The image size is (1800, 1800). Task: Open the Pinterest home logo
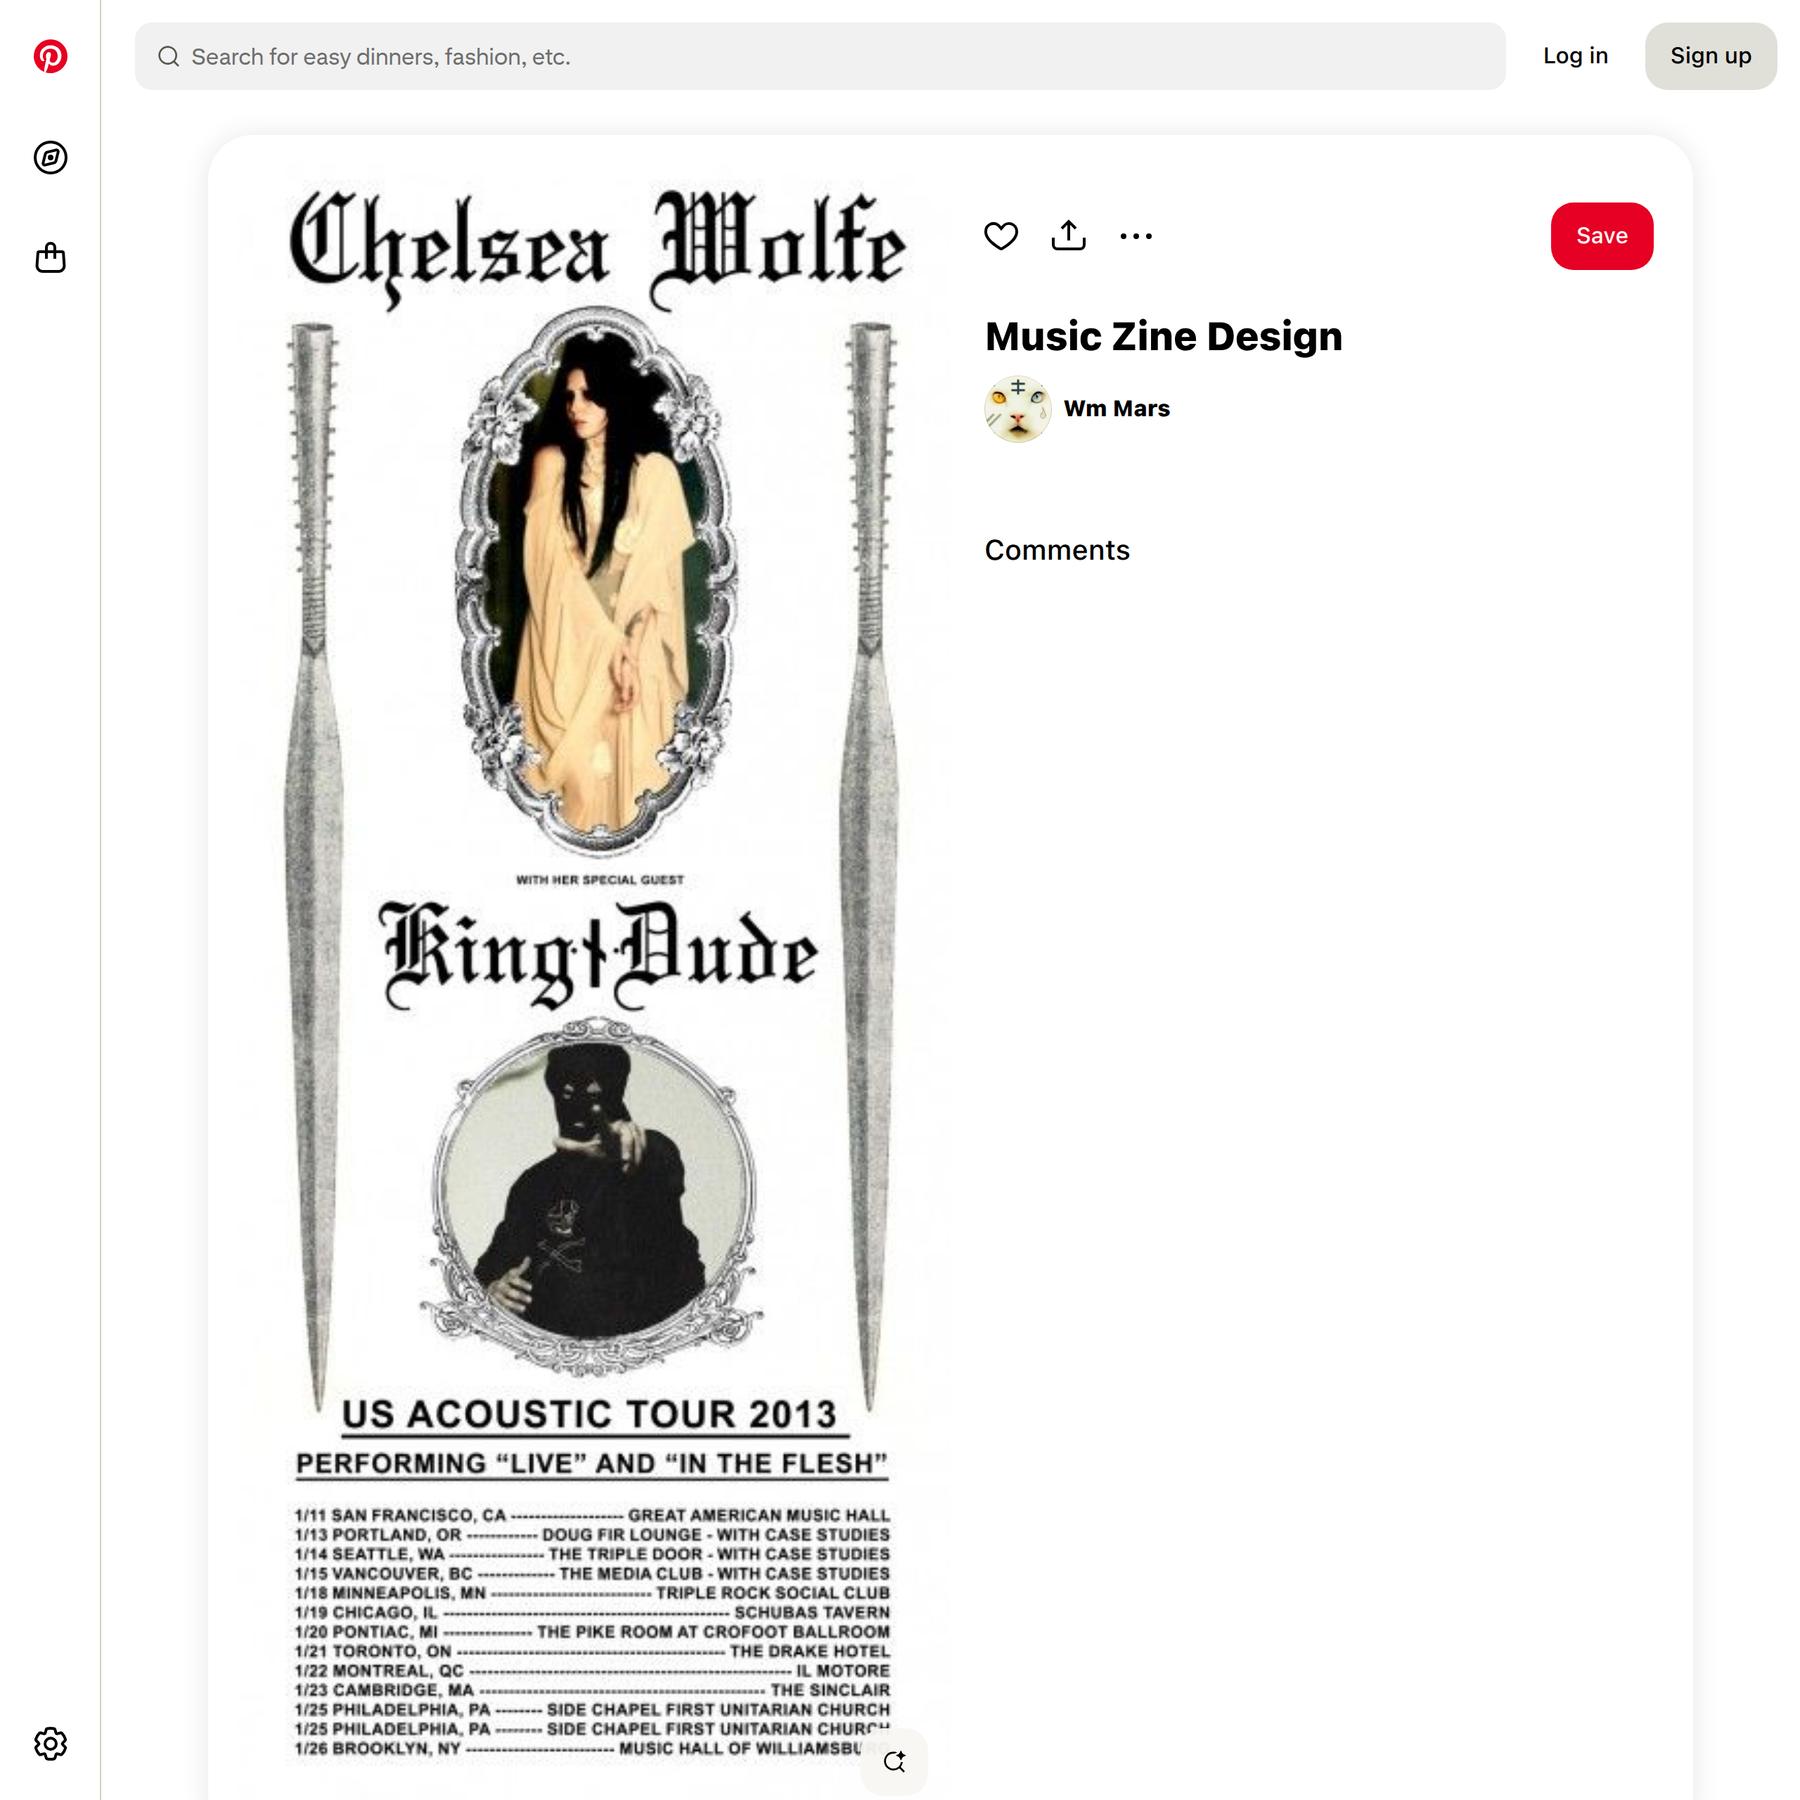[x=50, y=56]
